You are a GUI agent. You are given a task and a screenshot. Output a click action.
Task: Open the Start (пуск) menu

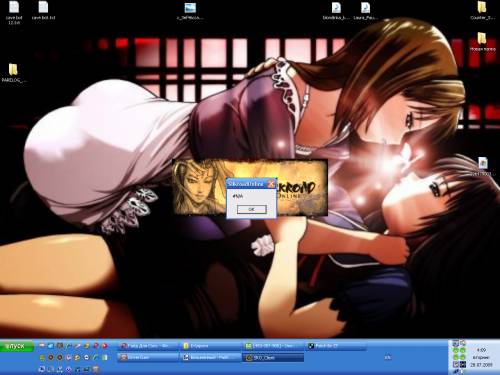click(x=16, y=346)
